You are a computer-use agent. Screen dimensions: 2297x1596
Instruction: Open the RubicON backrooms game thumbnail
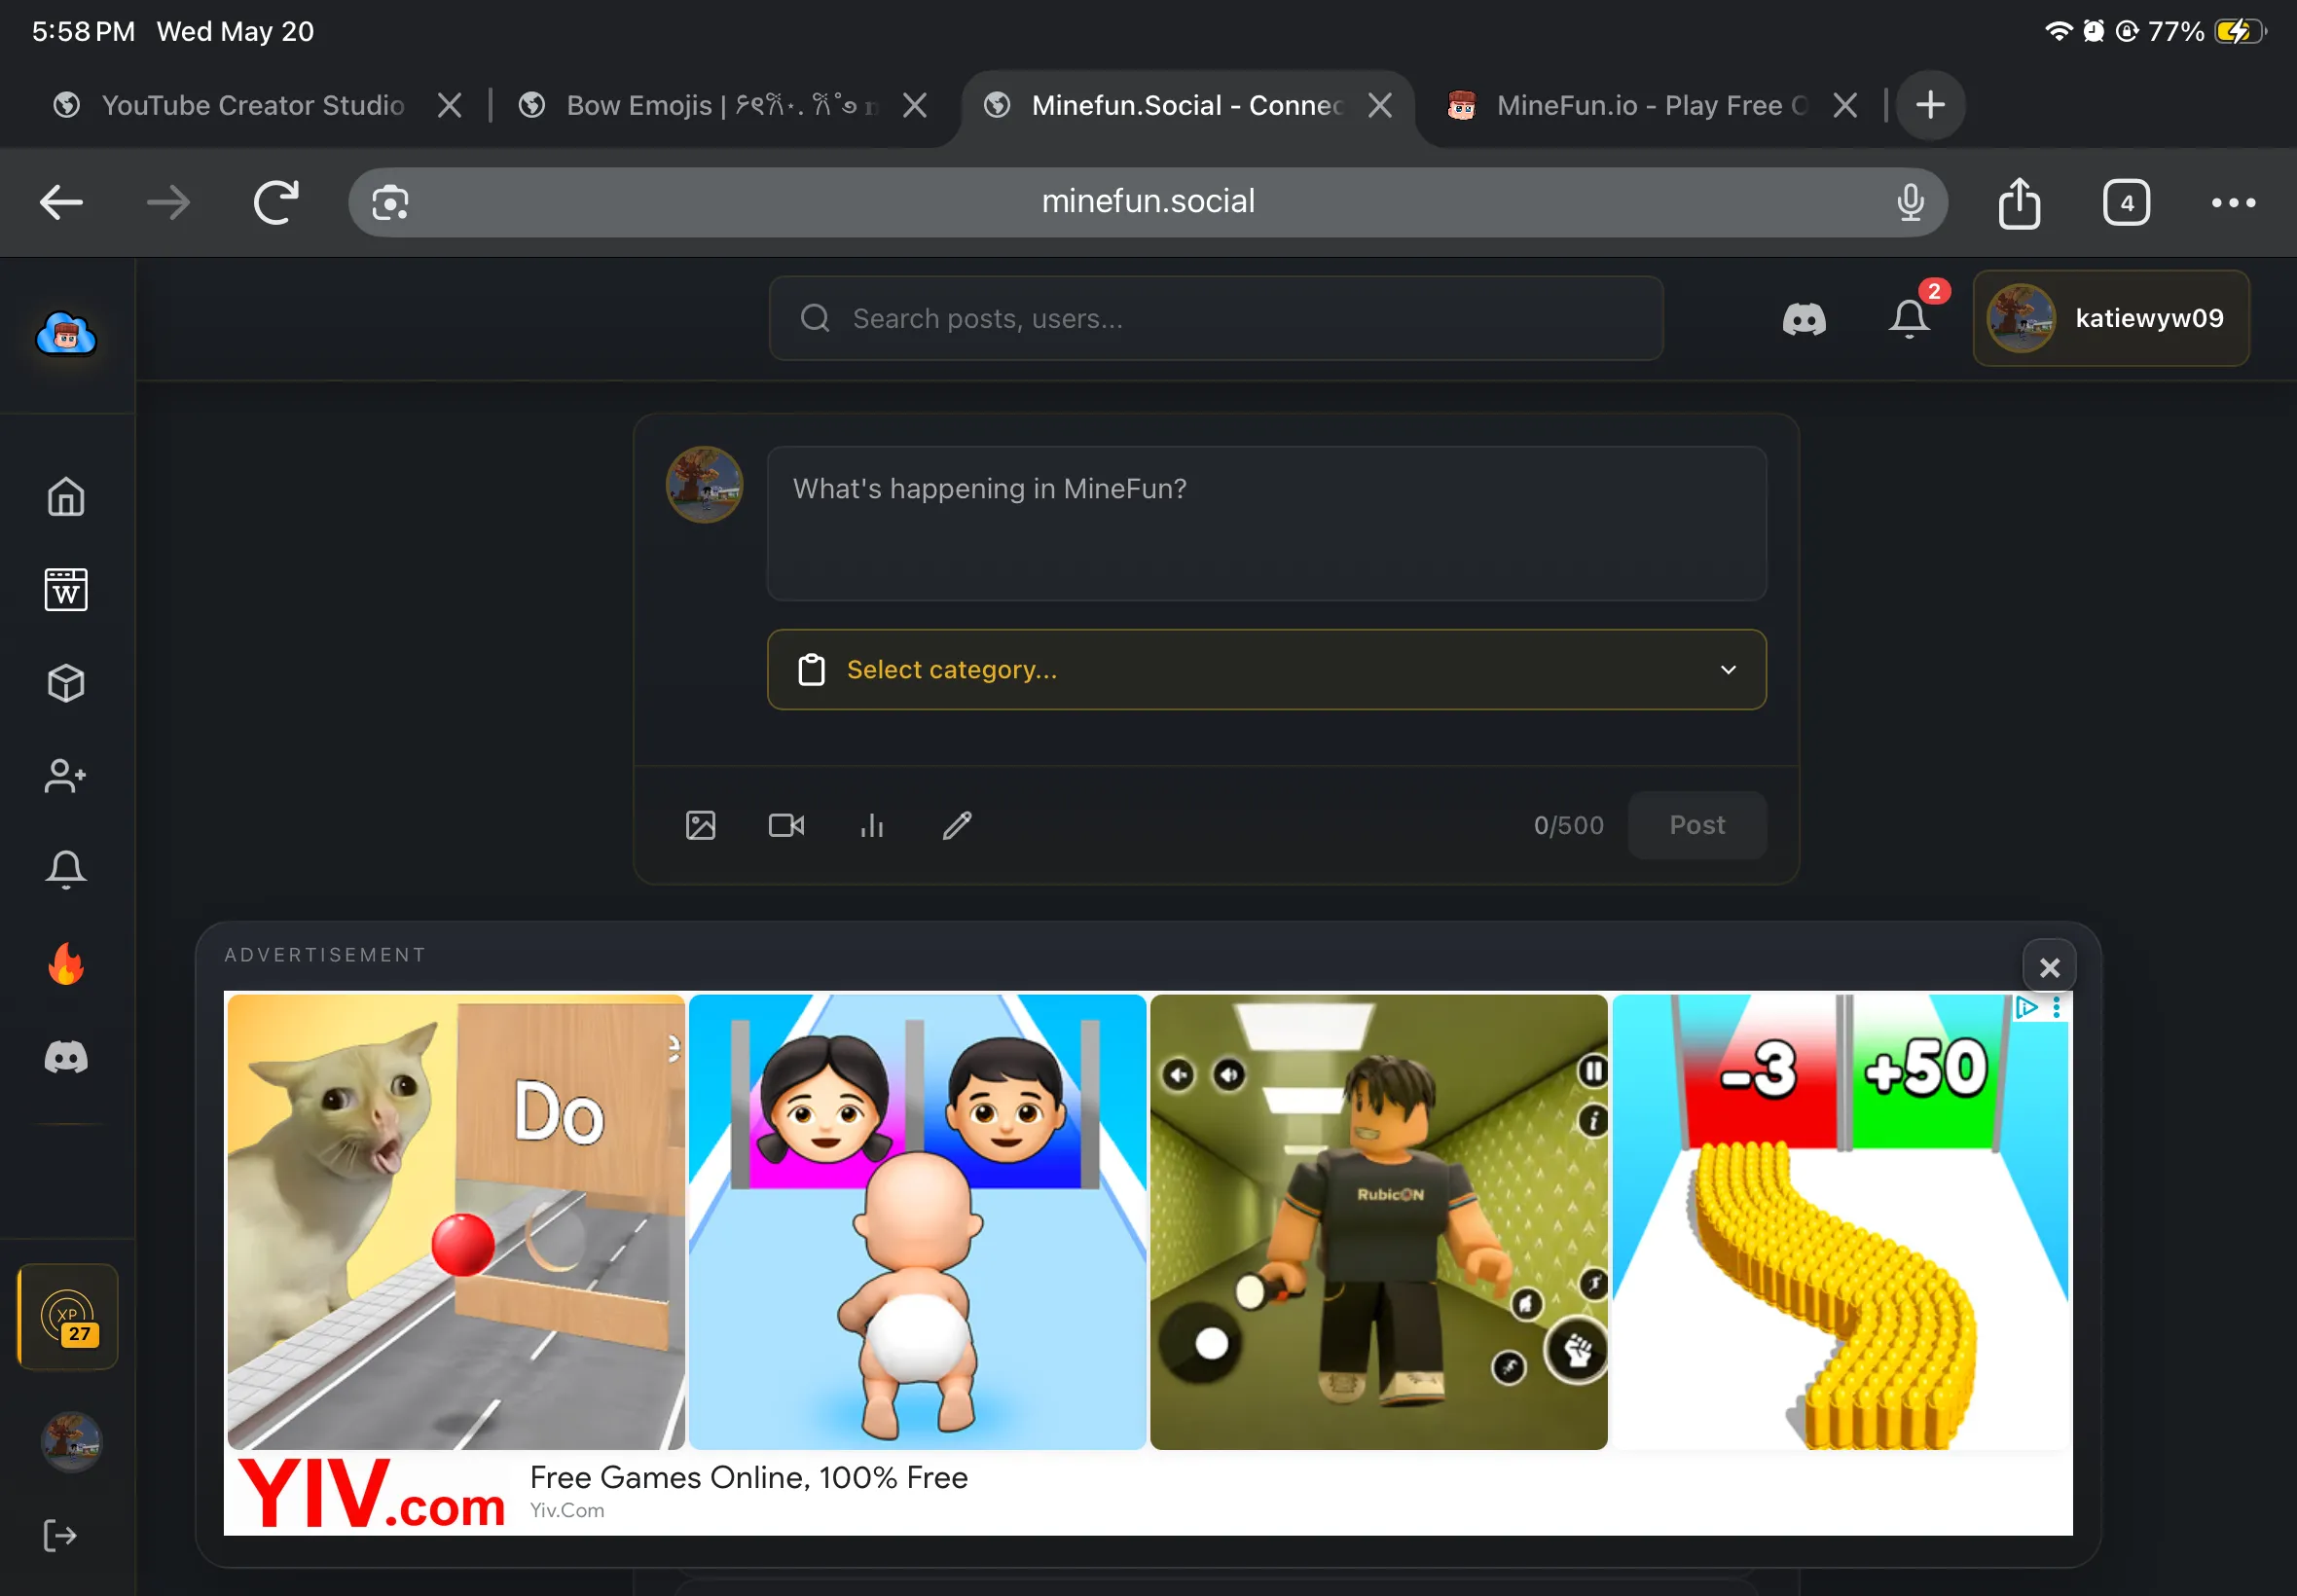tap(1378, 1221)
